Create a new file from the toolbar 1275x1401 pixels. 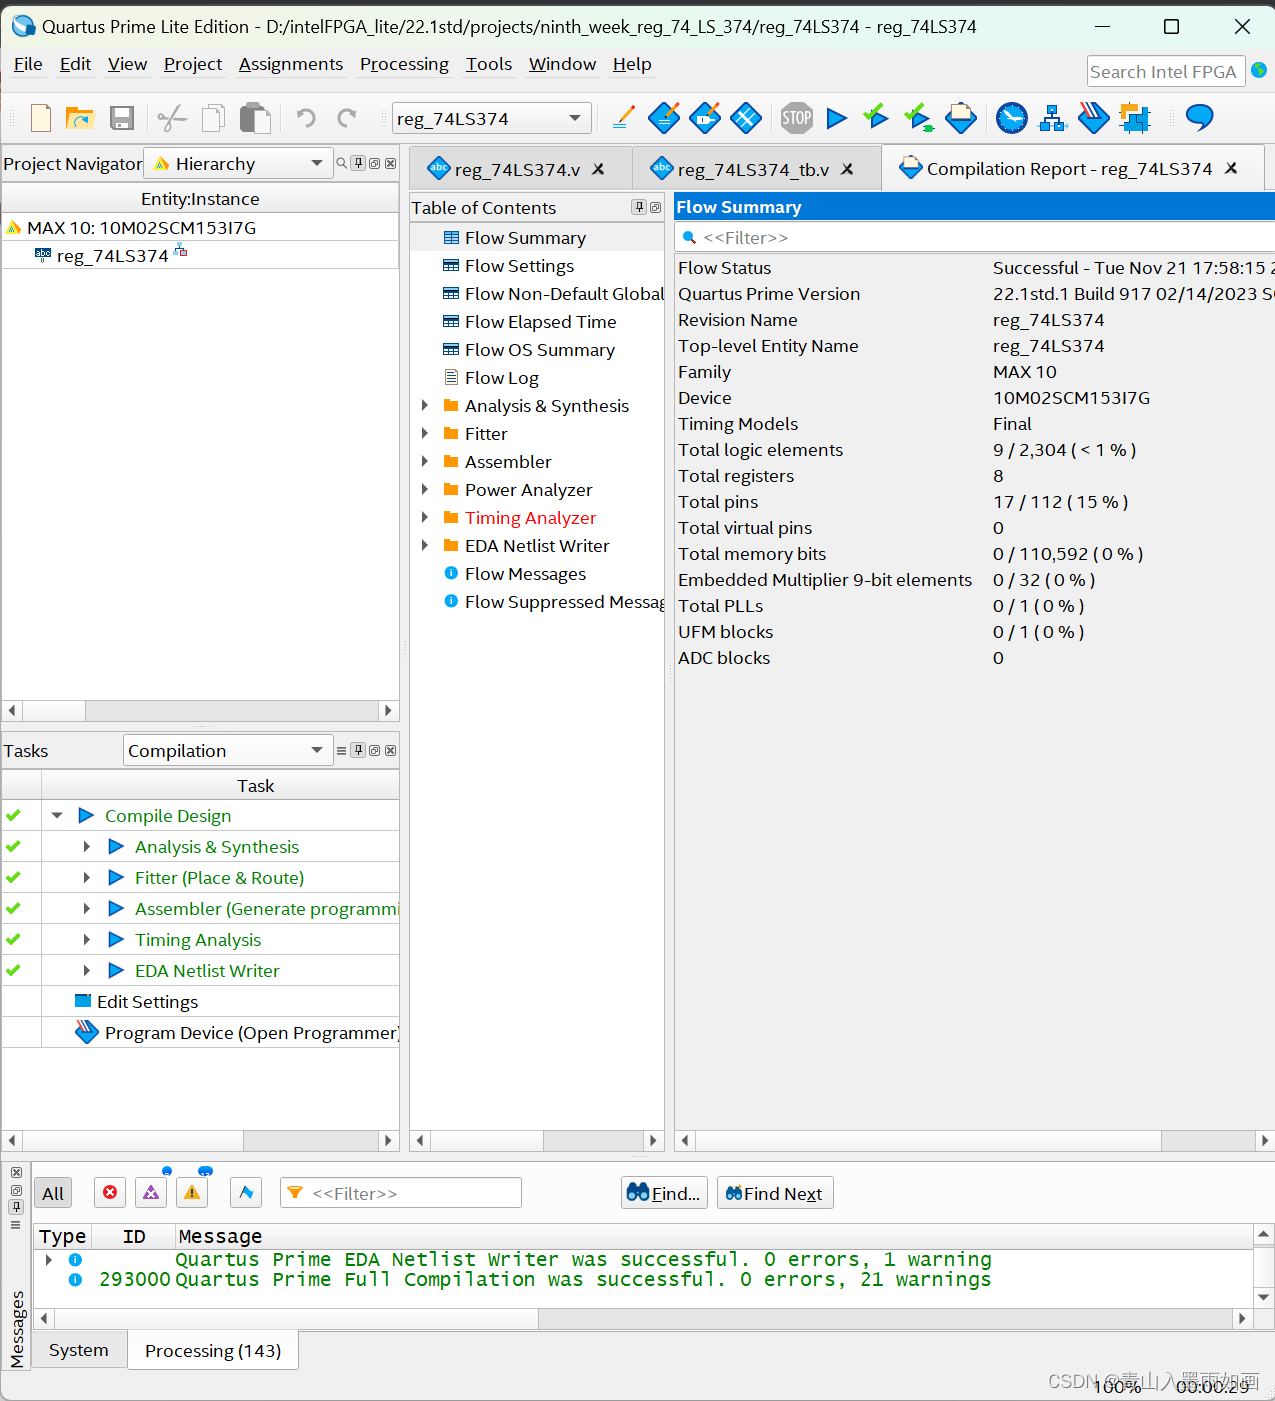click(41, 118)
